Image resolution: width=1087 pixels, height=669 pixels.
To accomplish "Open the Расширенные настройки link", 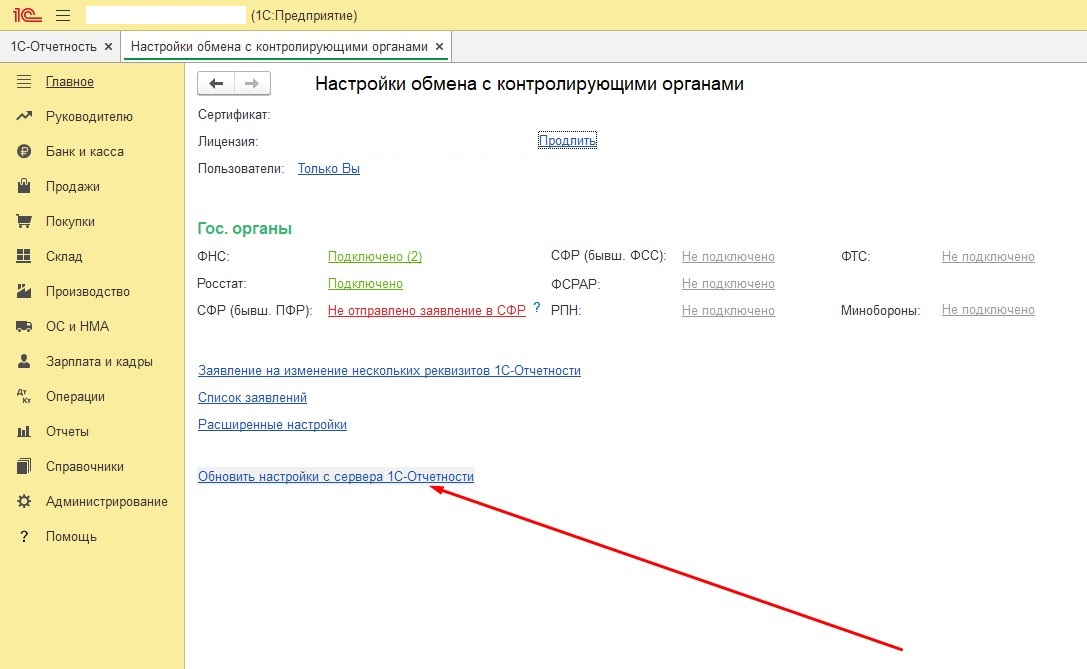I will pyautogui.click(x=272, y=424).
